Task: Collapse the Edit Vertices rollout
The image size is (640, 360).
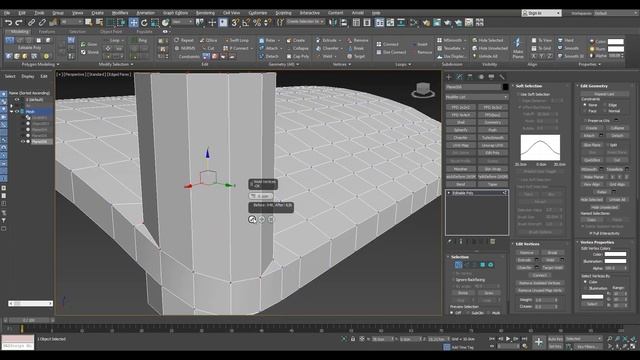Action: [527, 244]
